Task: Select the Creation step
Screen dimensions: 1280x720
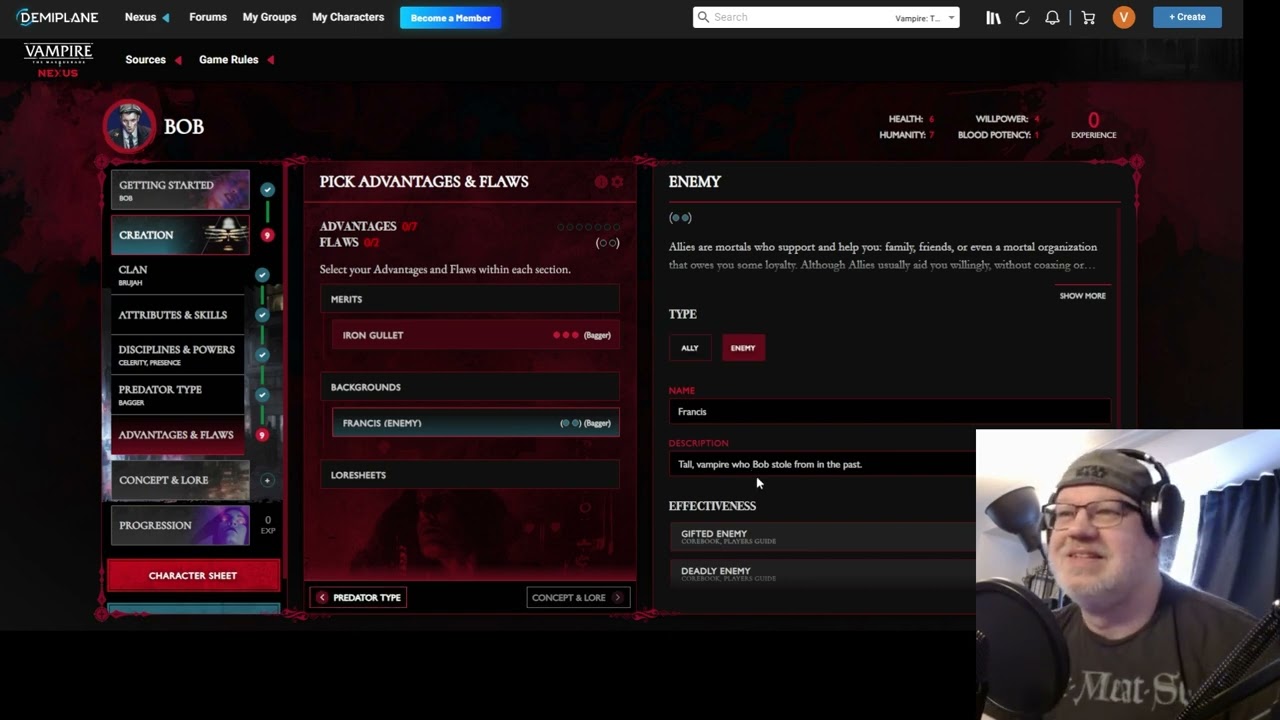Action: pos(180,235)
